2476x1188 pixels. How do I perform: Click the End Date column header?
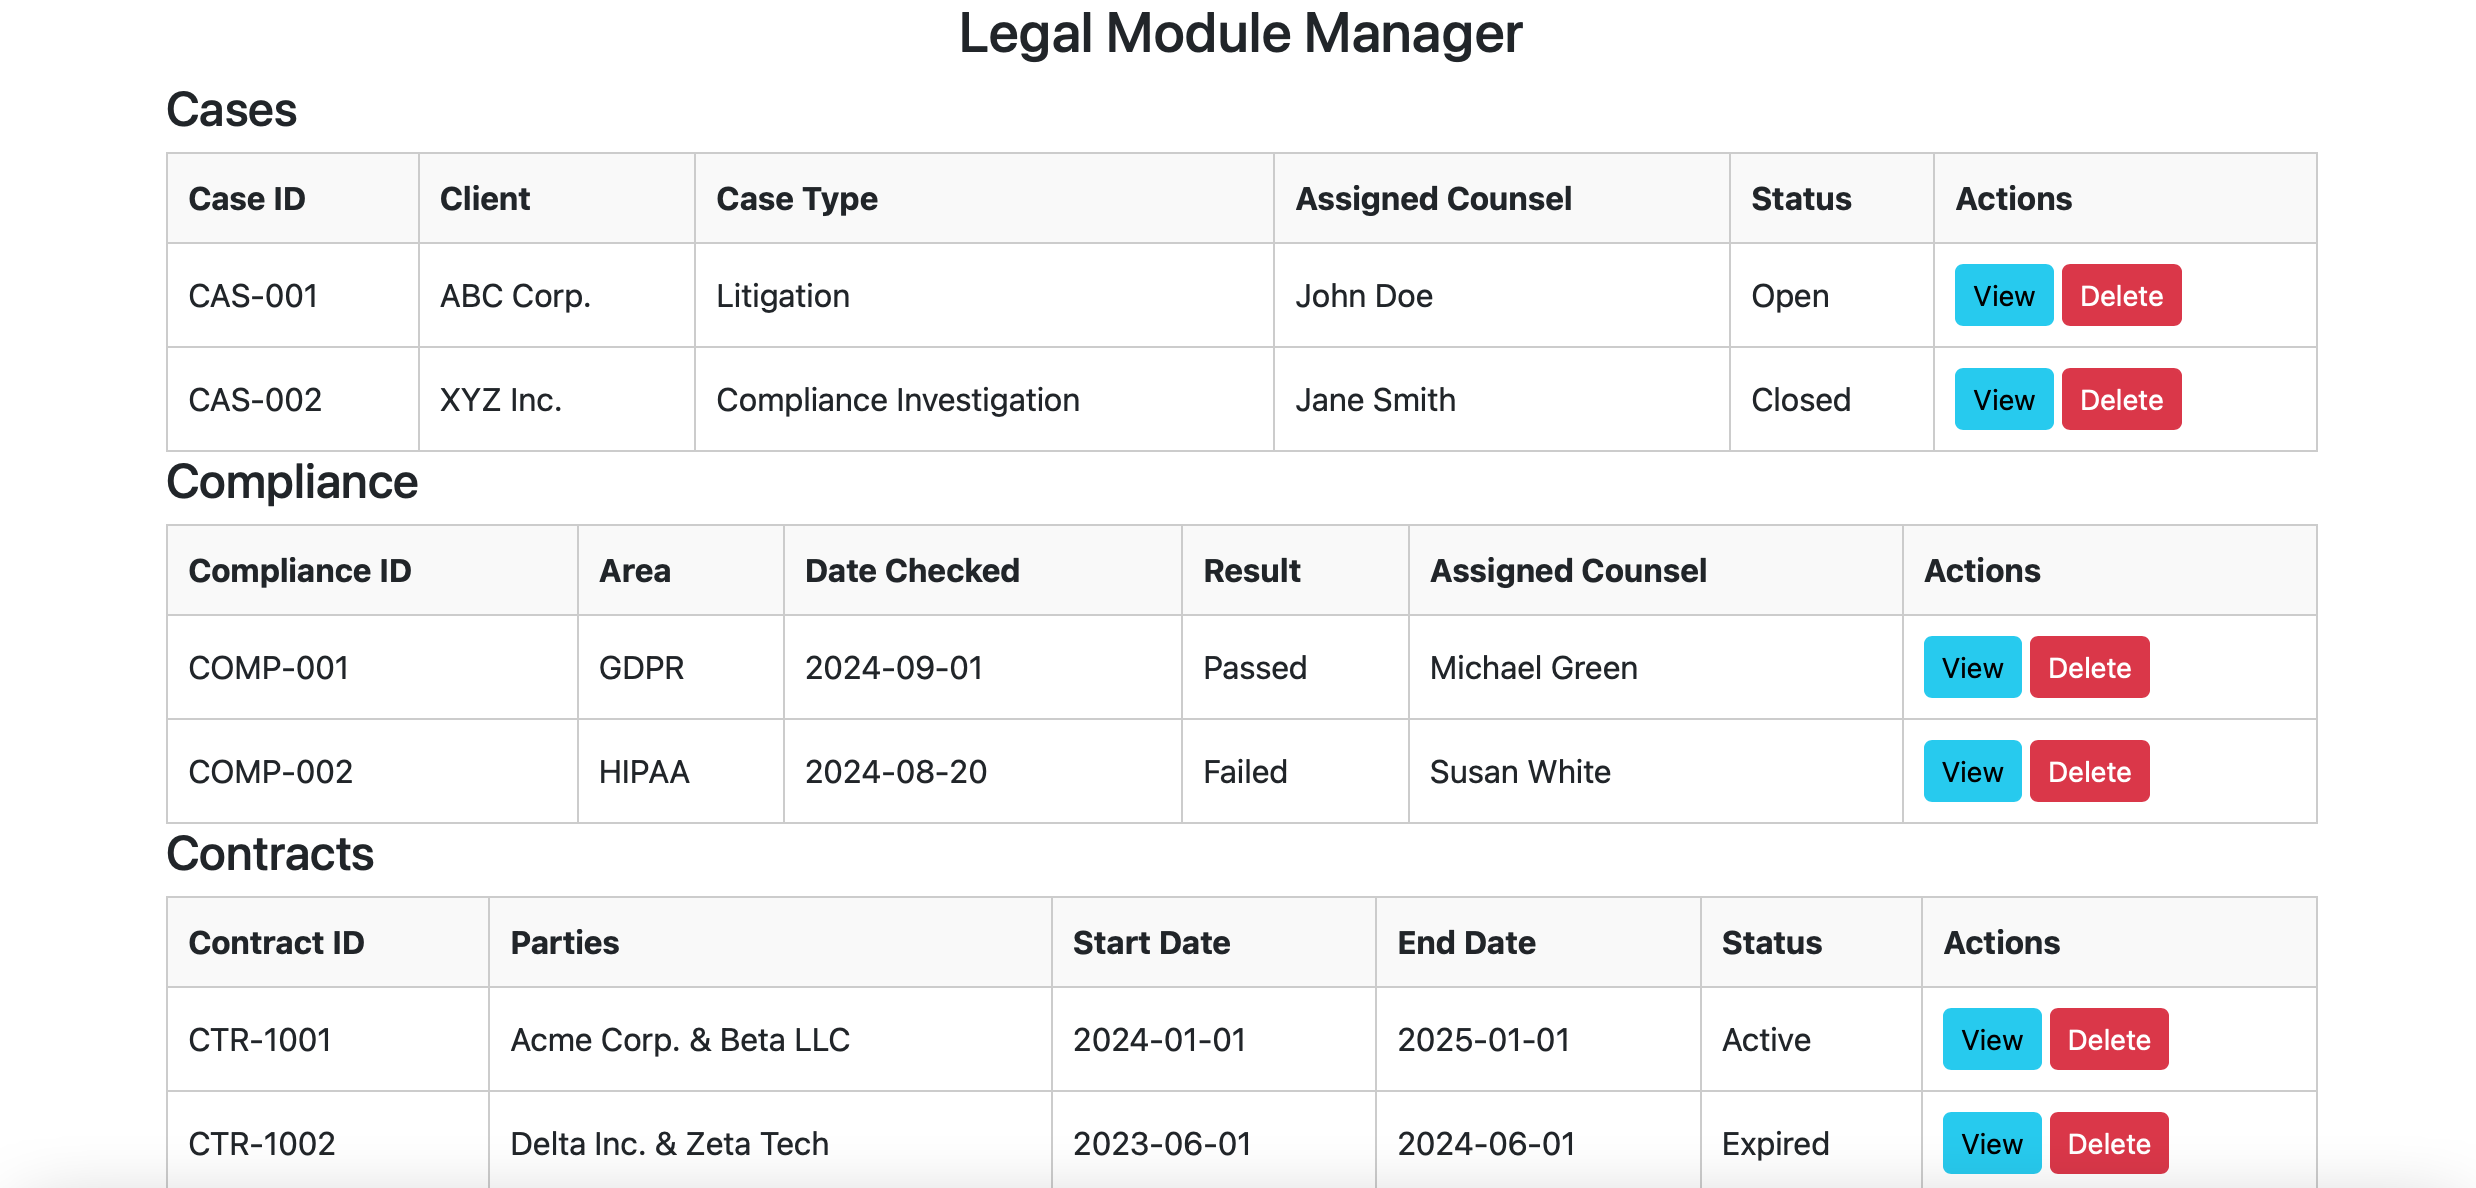1466,943
